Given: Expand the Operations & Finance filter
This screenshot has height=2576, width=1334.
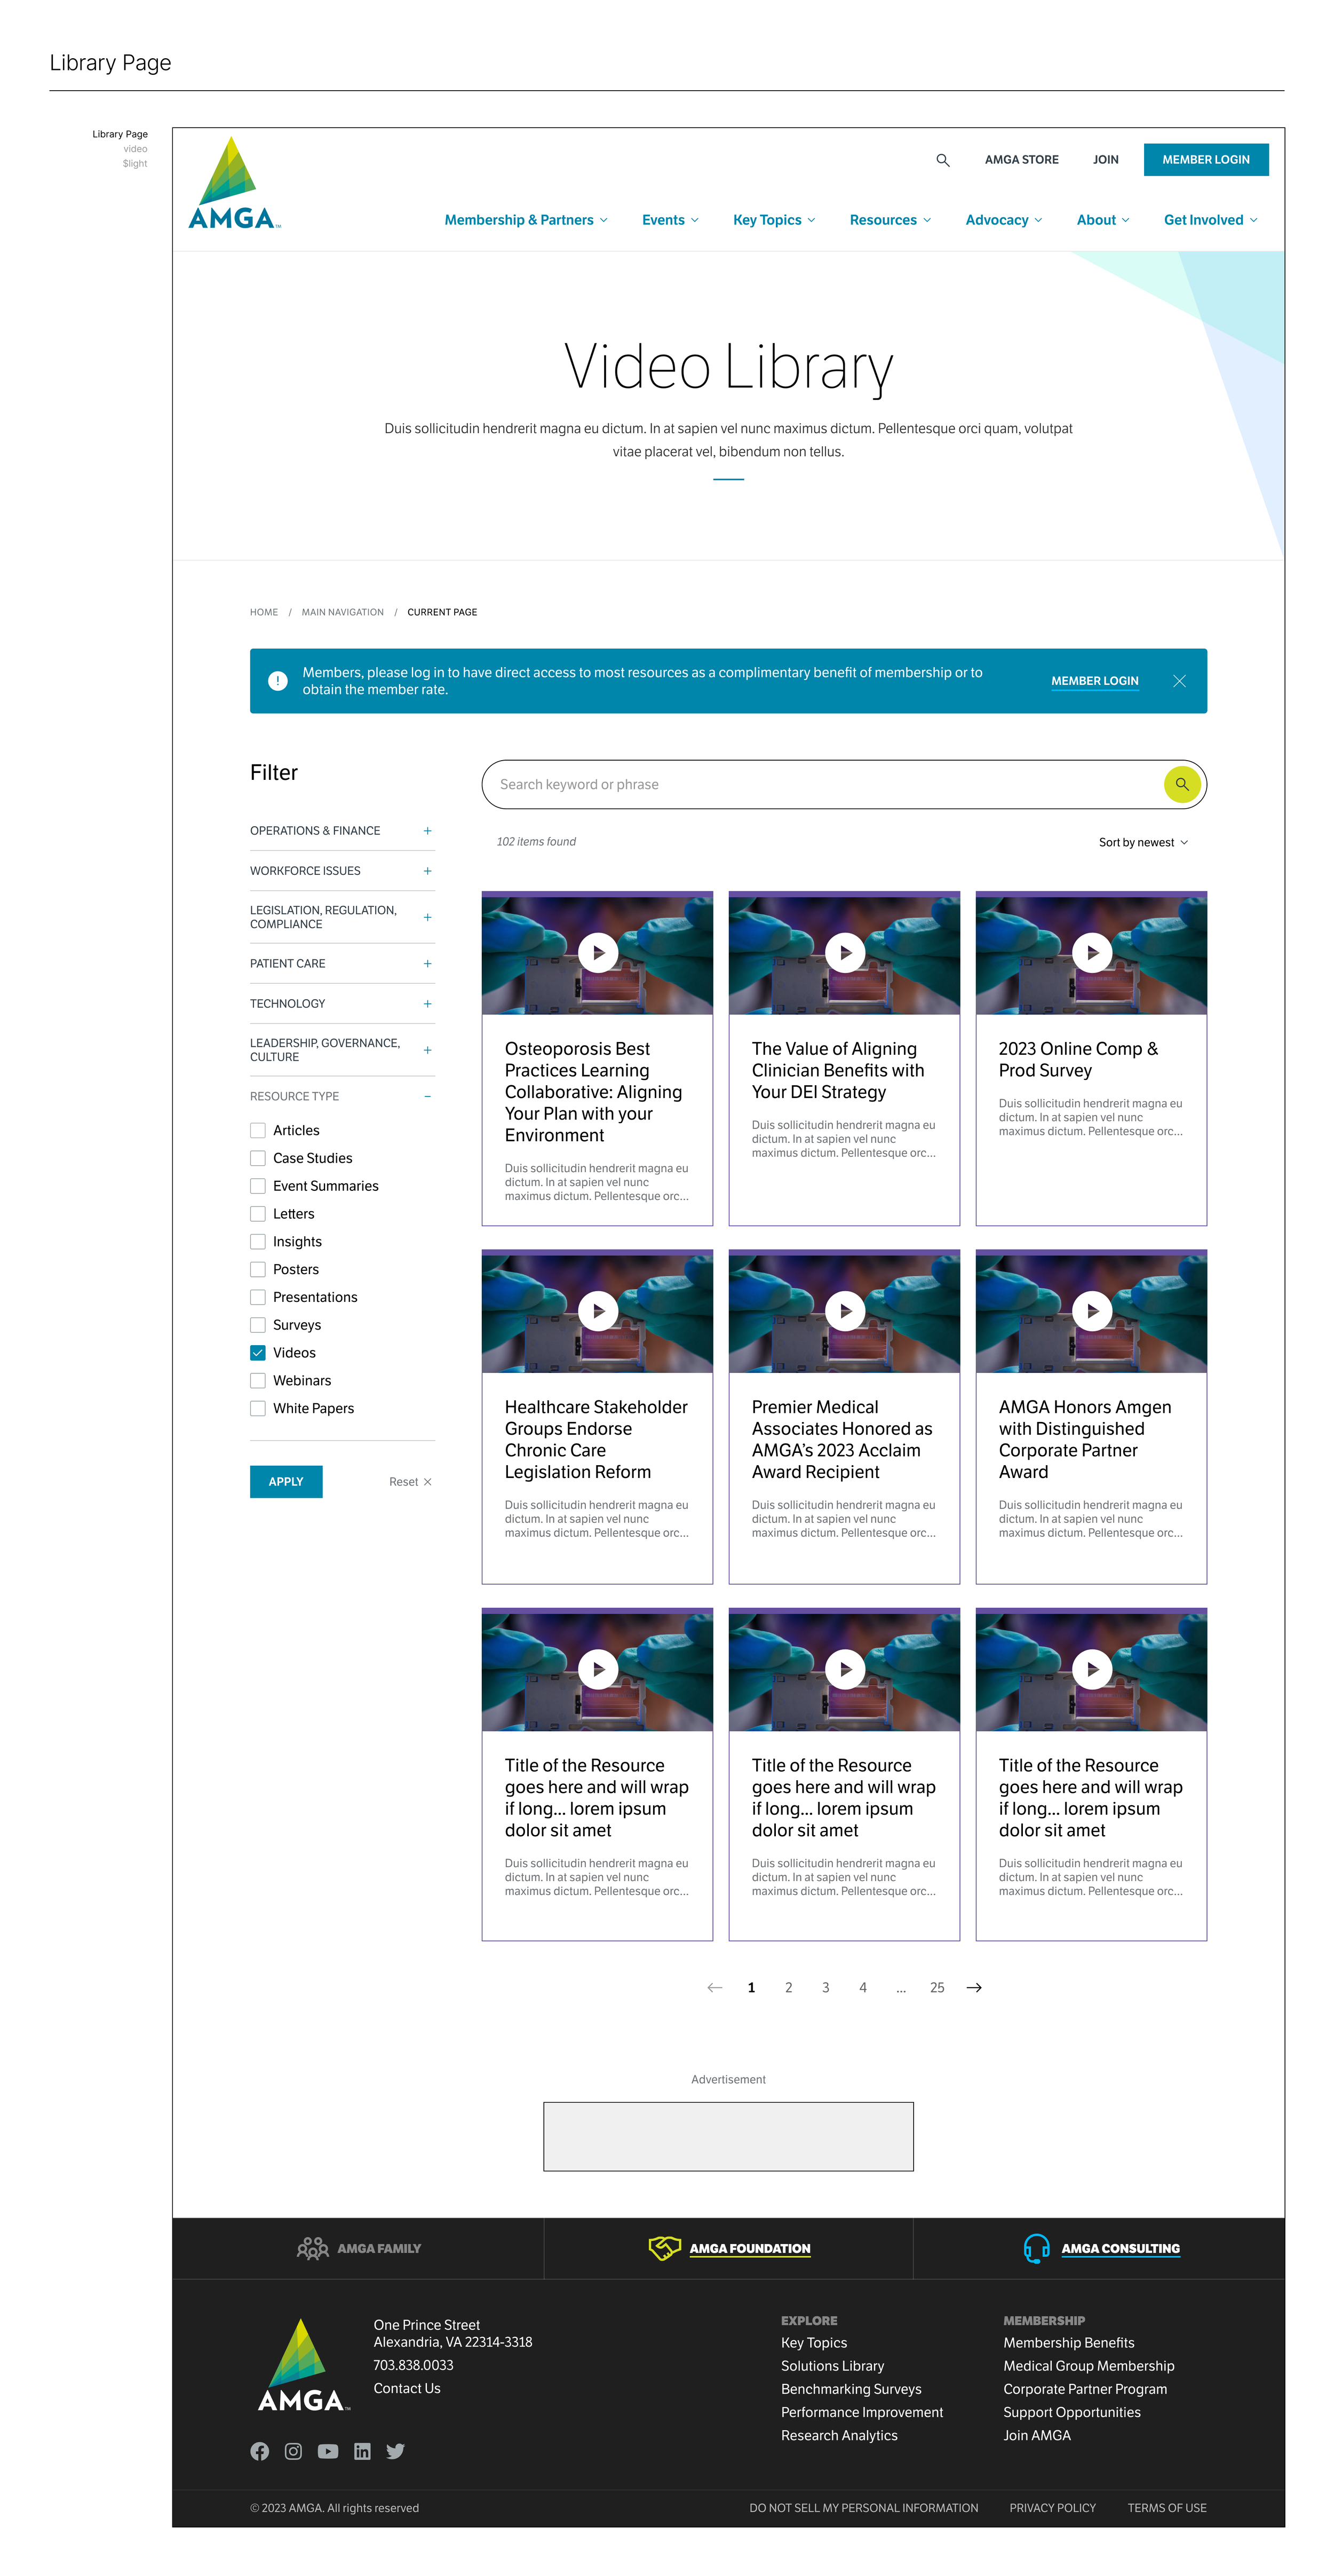Looking at the screenshot, I should (x=342, y=831).
